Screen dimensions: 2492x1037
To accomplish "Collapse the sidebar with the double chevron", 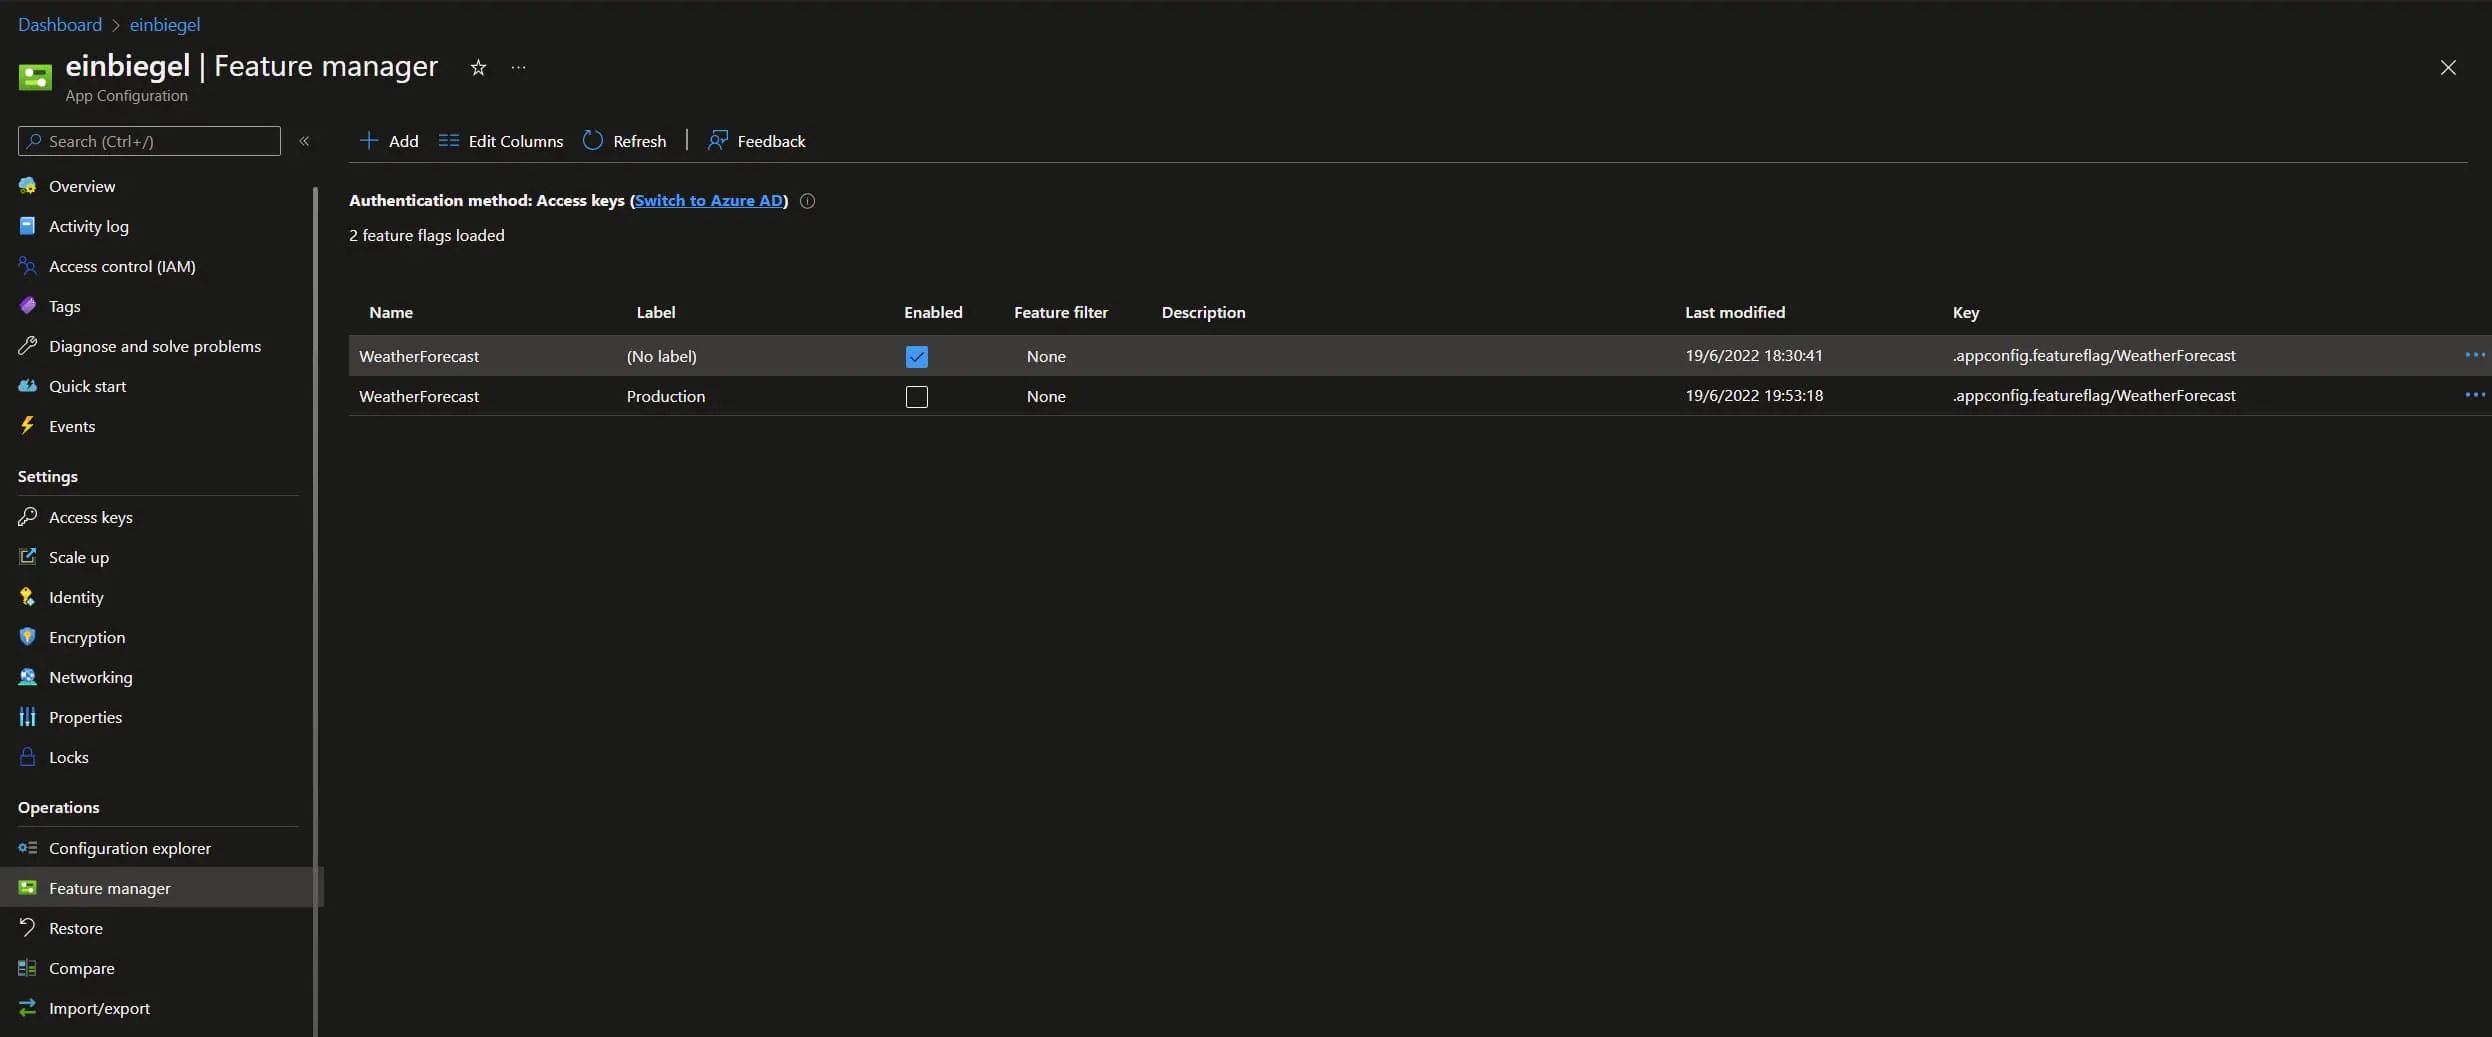I will pyautogui.click(x=304, y=141).
